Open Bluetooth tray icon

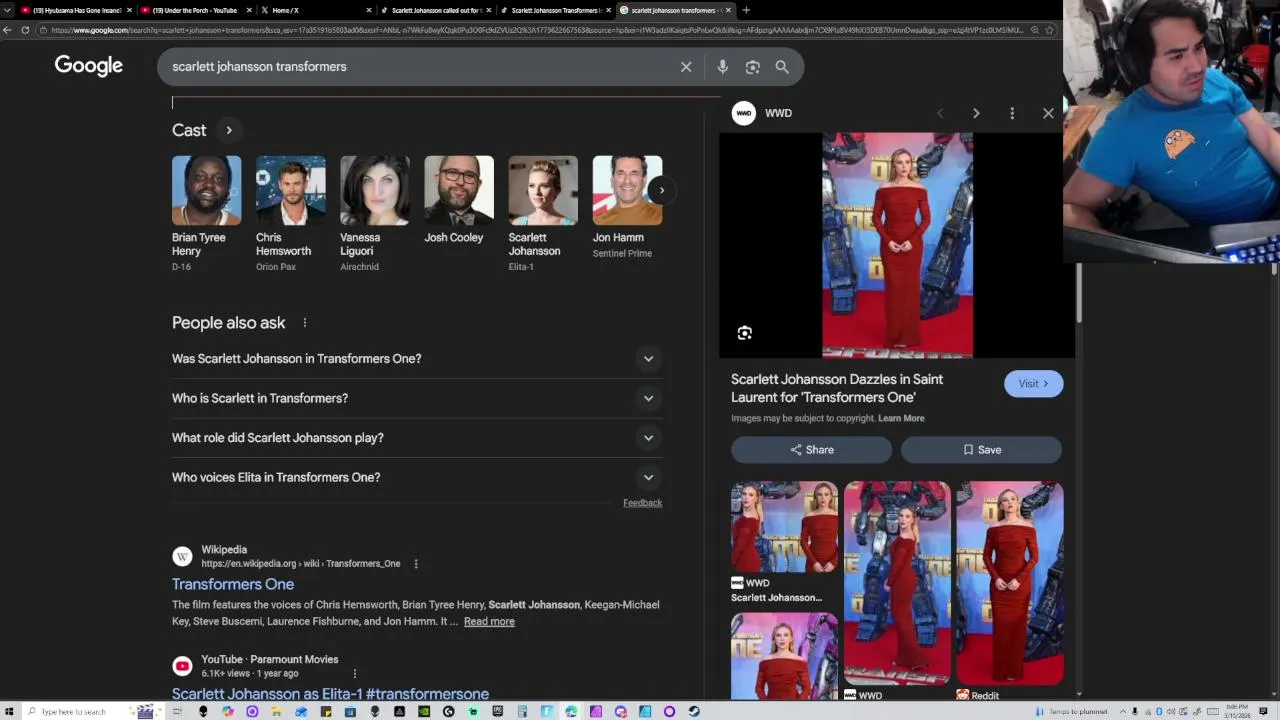1158,712
